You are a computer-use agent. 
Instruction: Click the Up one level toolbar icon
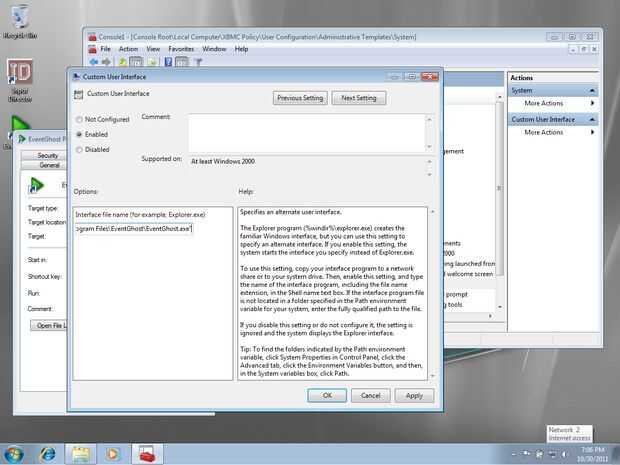pos(123,62)
